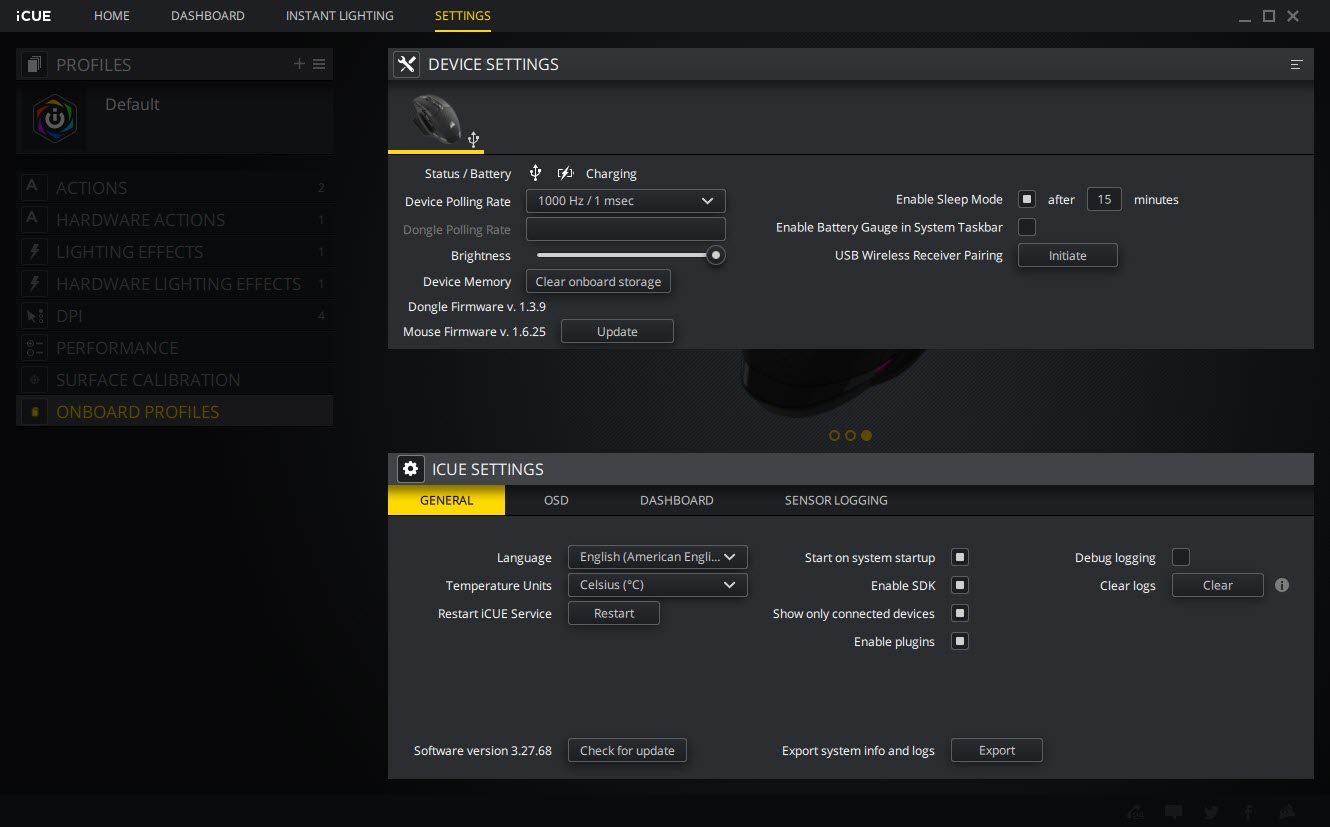Toggle the Enable SDK checkbox
Screen dimensions: 1330x827
point(960,585)
